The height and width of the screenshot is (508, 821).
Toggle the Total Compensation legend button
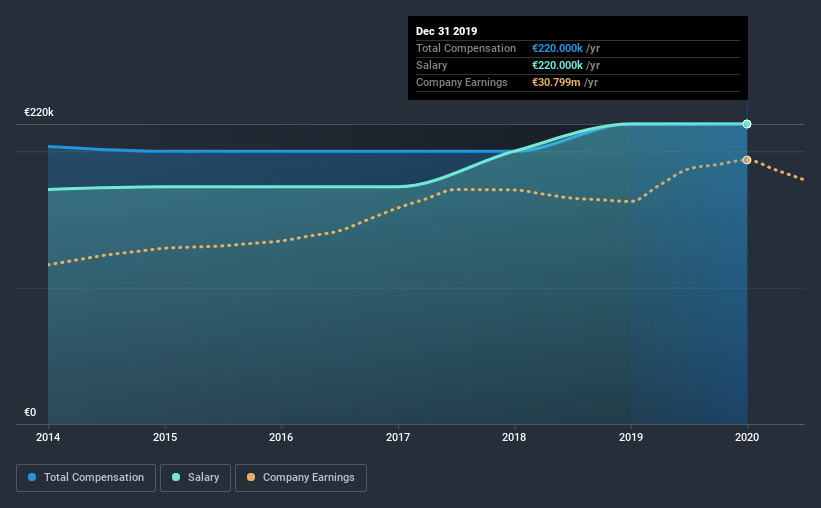[x=86, y=478]
